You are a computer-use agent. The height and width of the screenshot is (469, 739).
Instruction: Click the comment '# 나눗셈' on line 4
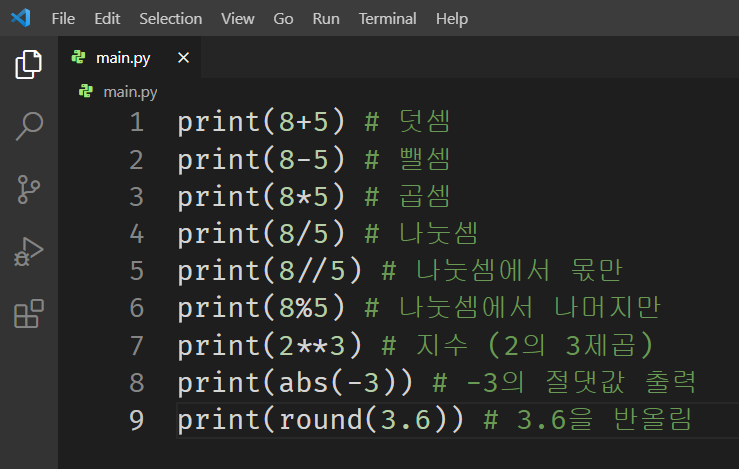click(421, 234)
